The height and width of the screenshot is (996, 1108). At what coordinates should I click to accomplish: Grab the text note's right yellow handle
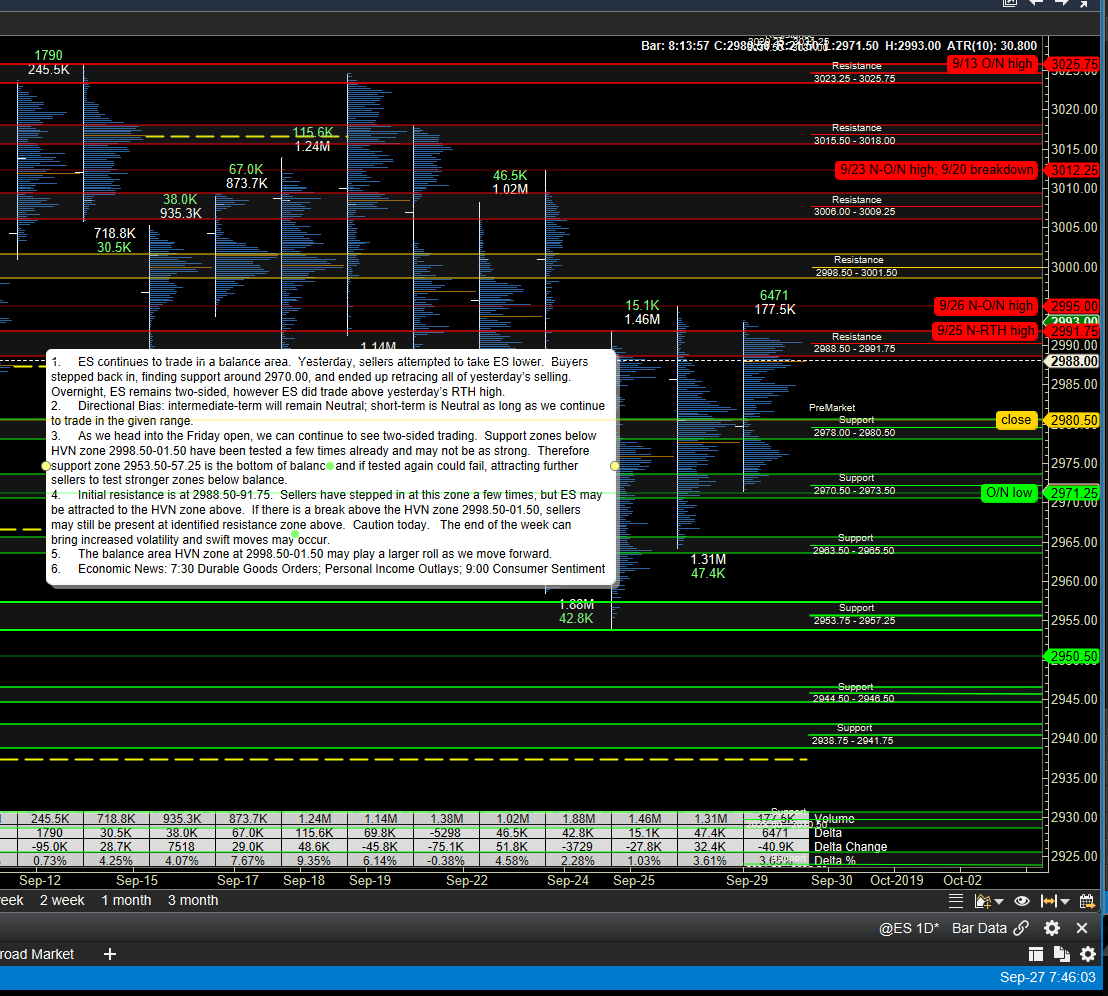[615, 466]
